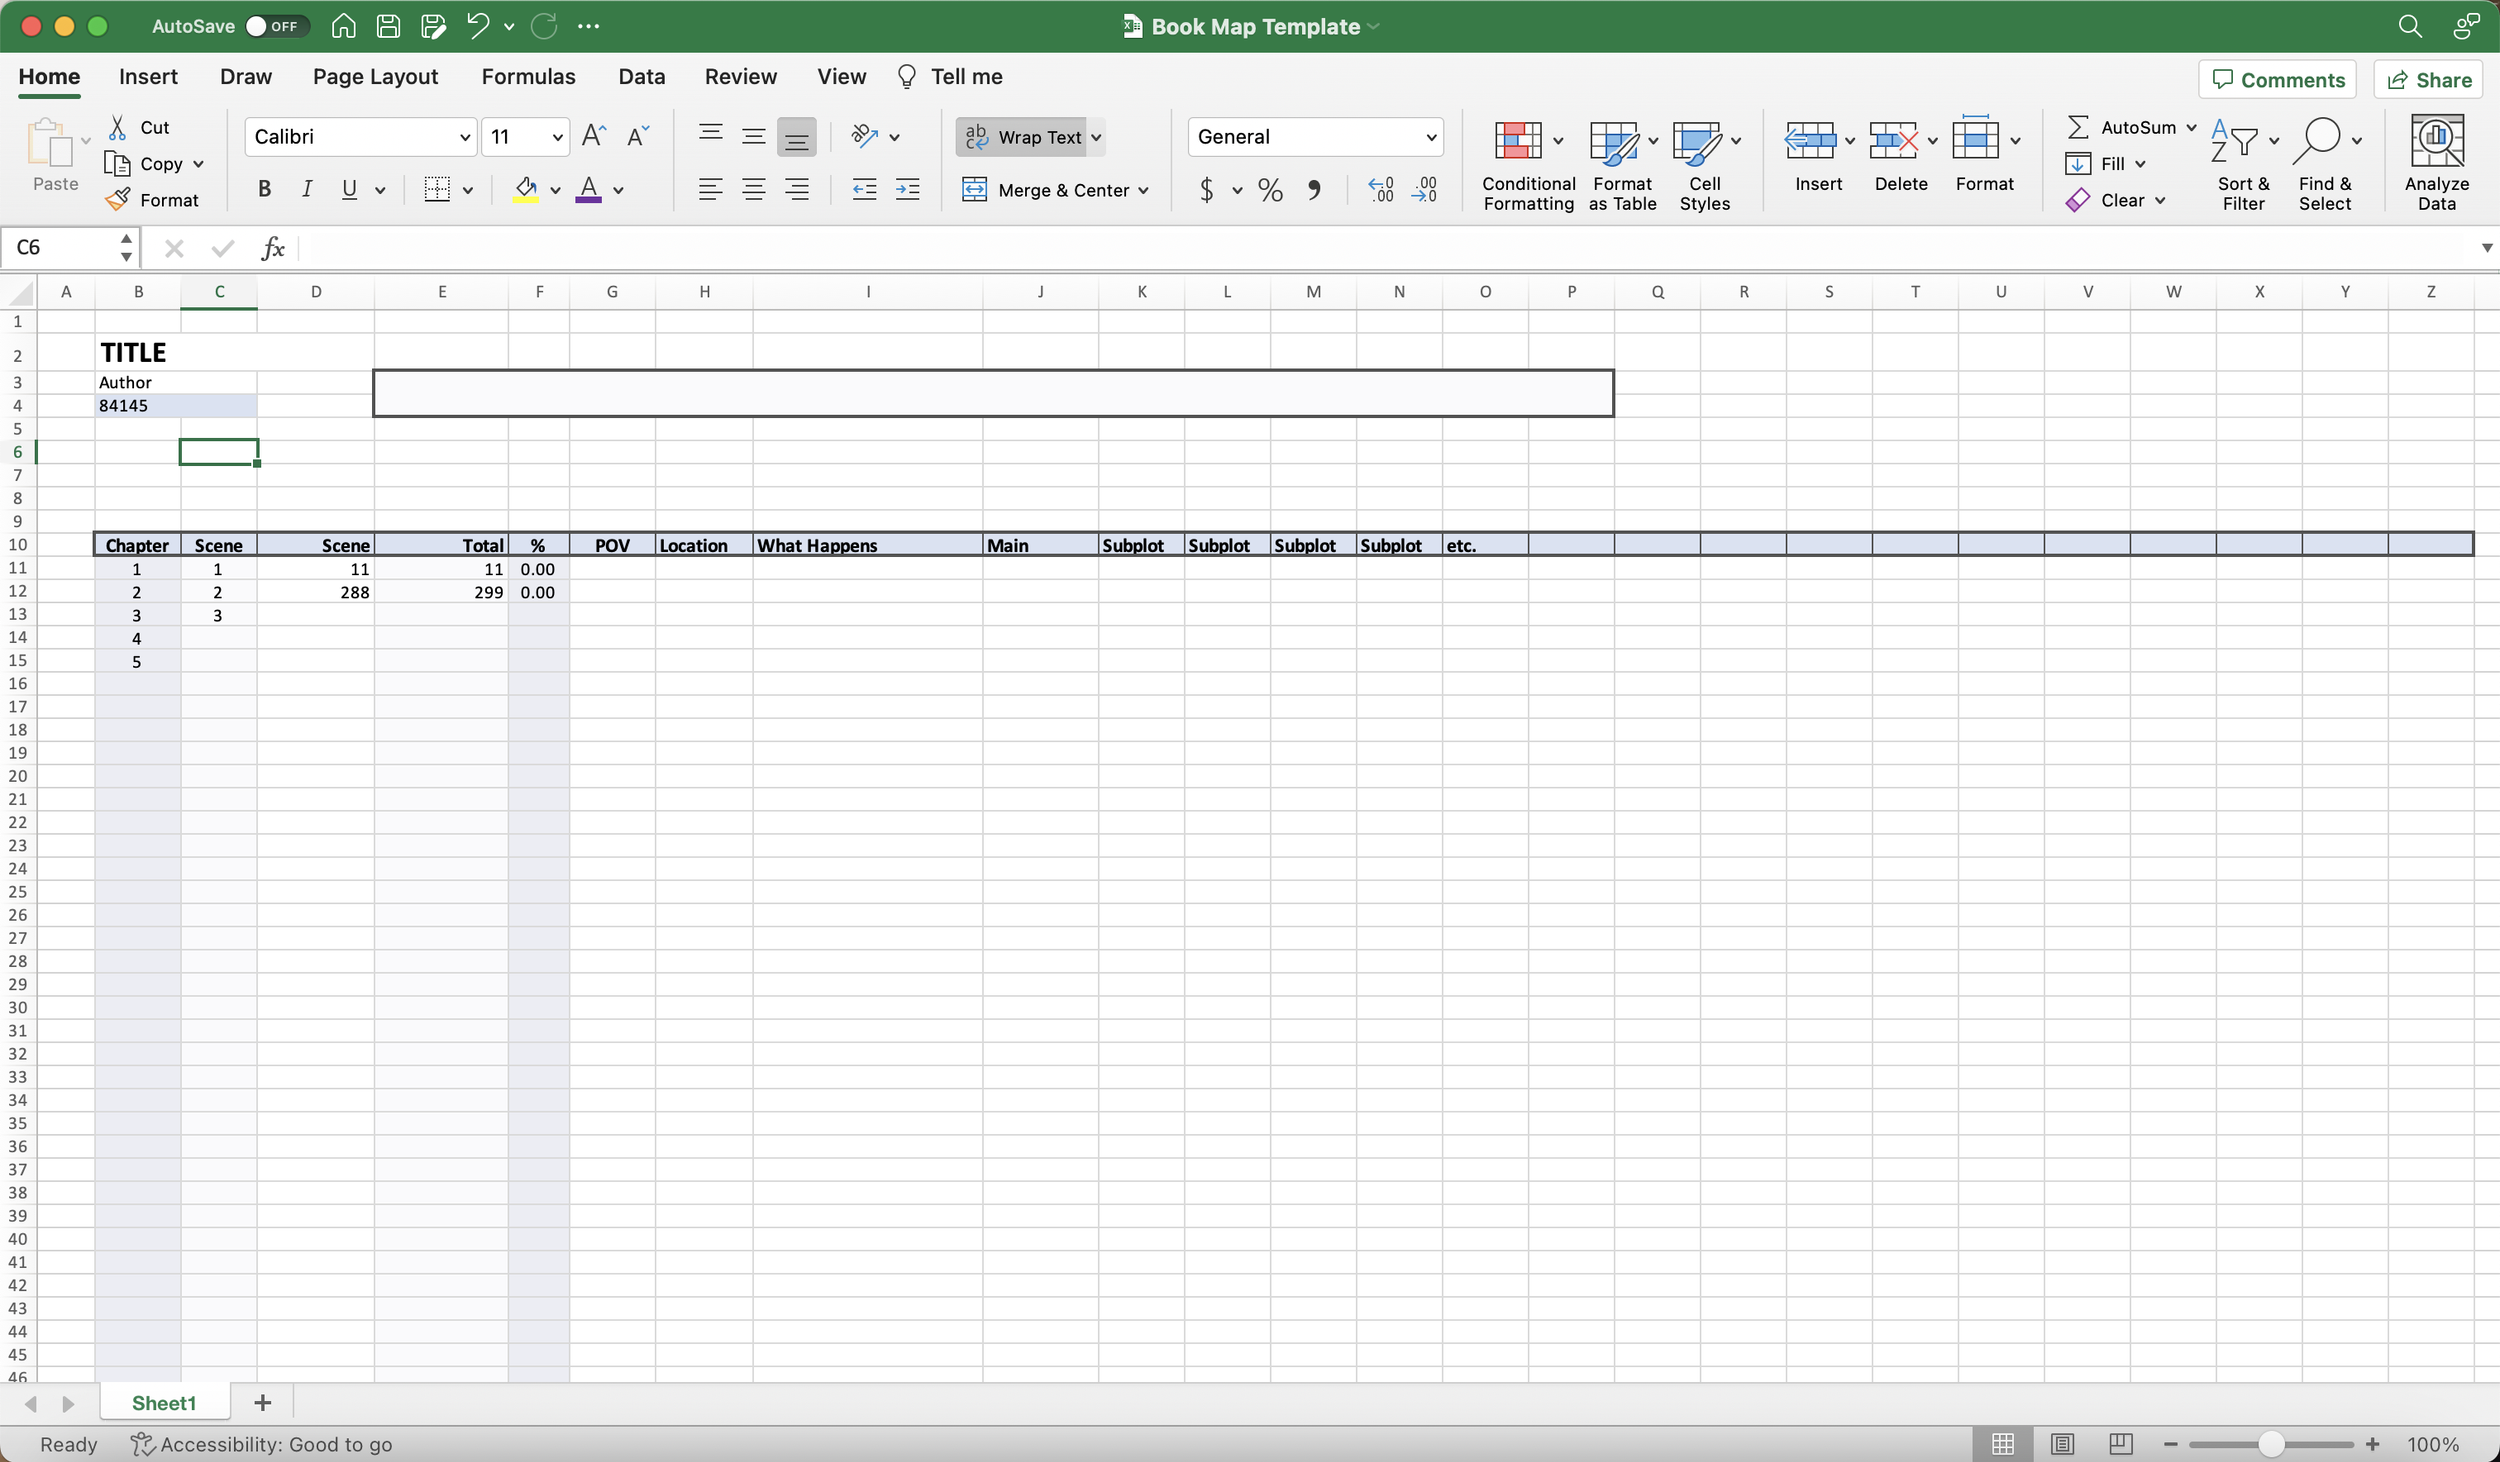Viewport: 2500px width, 1462px height.
Task: Click the Italic formatting icon
Action: click(307, 189)
